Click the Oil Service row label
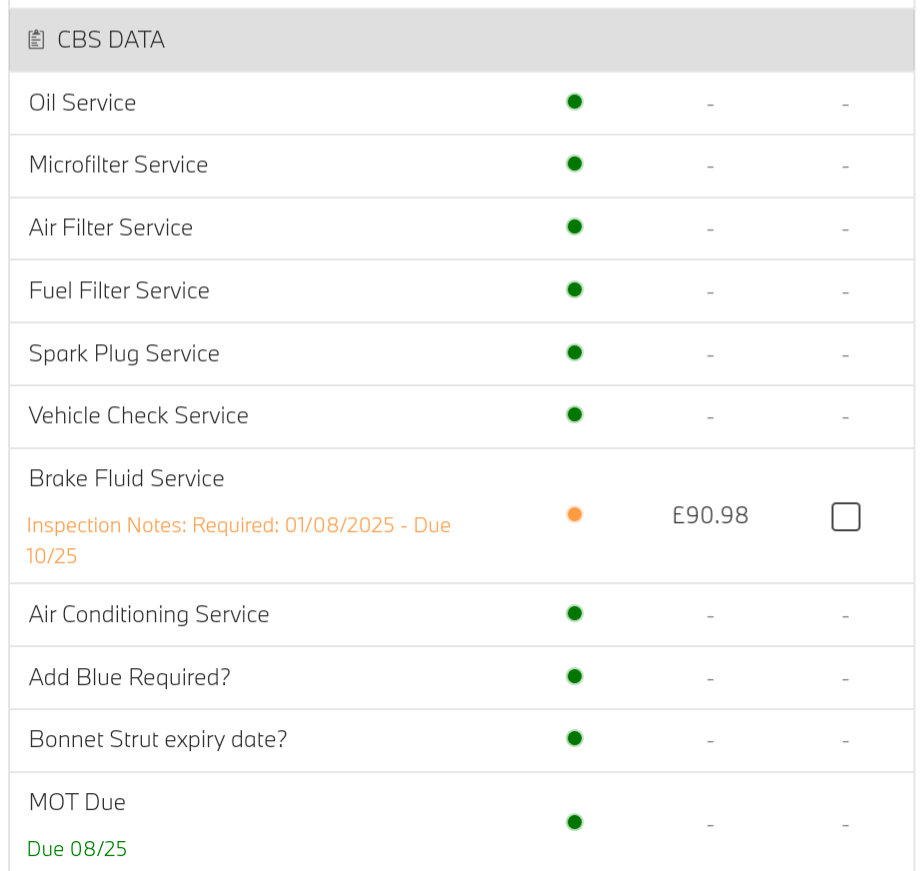Image resolution: width=924 pixels, height=871 pixels. tap(82, 103)
